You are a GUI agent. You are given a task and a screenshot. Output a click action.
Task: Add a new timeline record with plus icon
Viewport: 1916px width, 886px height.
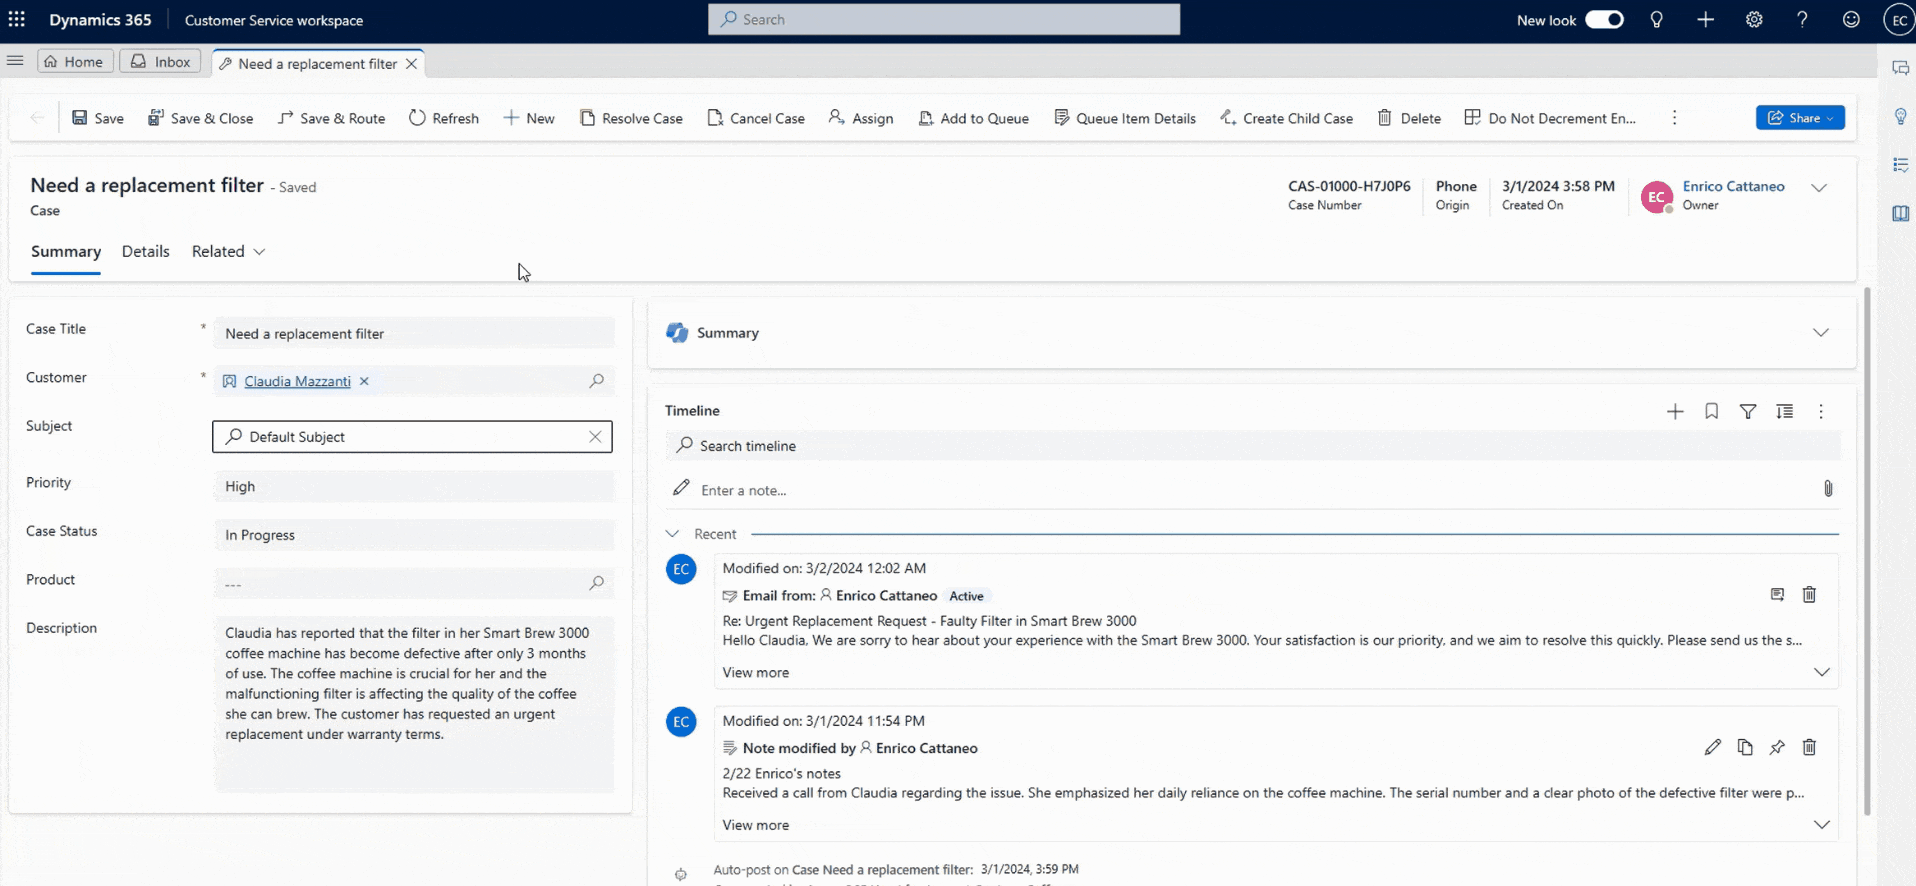coord(1675,412)
